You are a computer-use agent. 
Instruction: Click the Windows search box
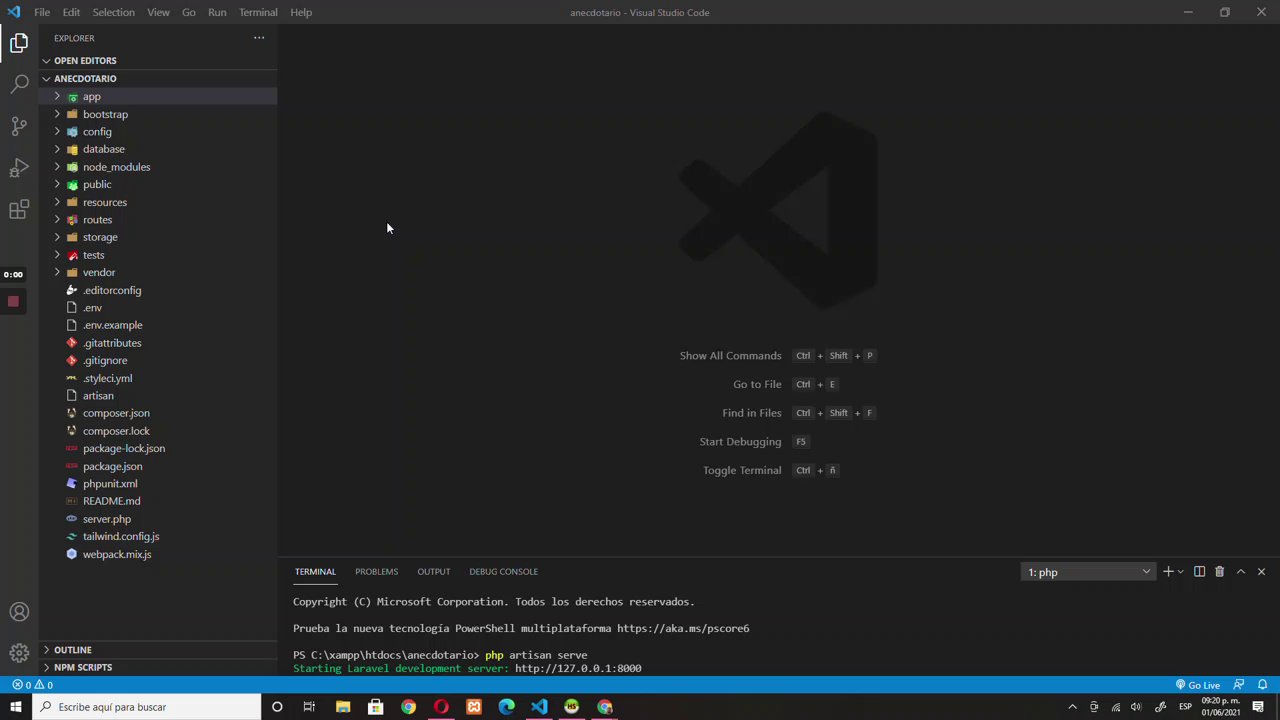pyautogui.click(x=146, y=707)
